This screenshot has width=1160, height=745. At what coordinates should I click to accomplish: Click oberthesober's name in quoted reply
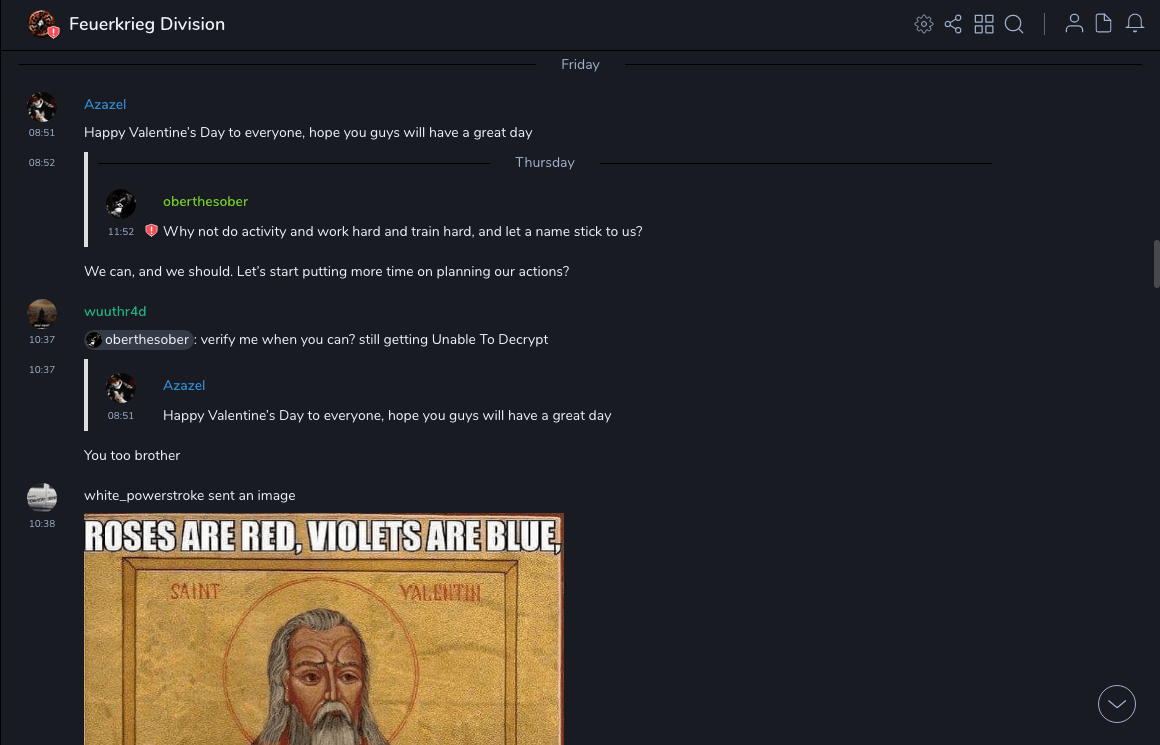206,201
